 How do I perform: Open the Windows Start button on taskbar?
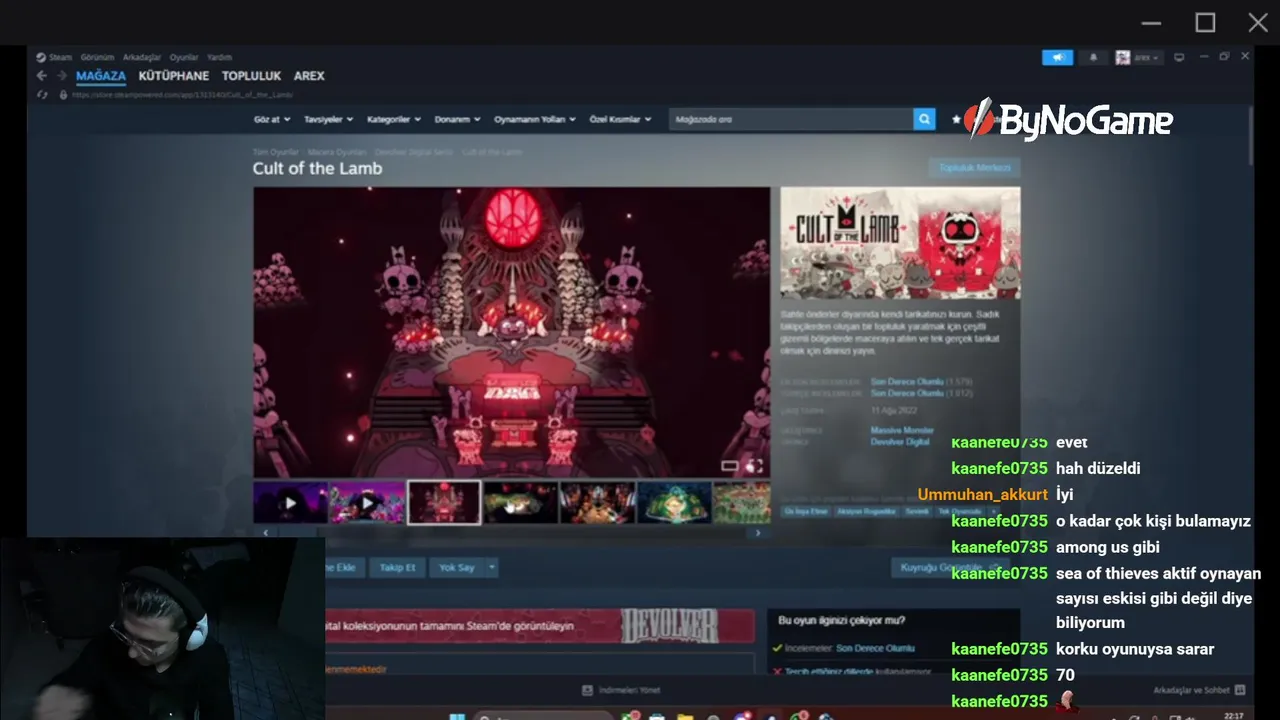(x=457, y=716)
